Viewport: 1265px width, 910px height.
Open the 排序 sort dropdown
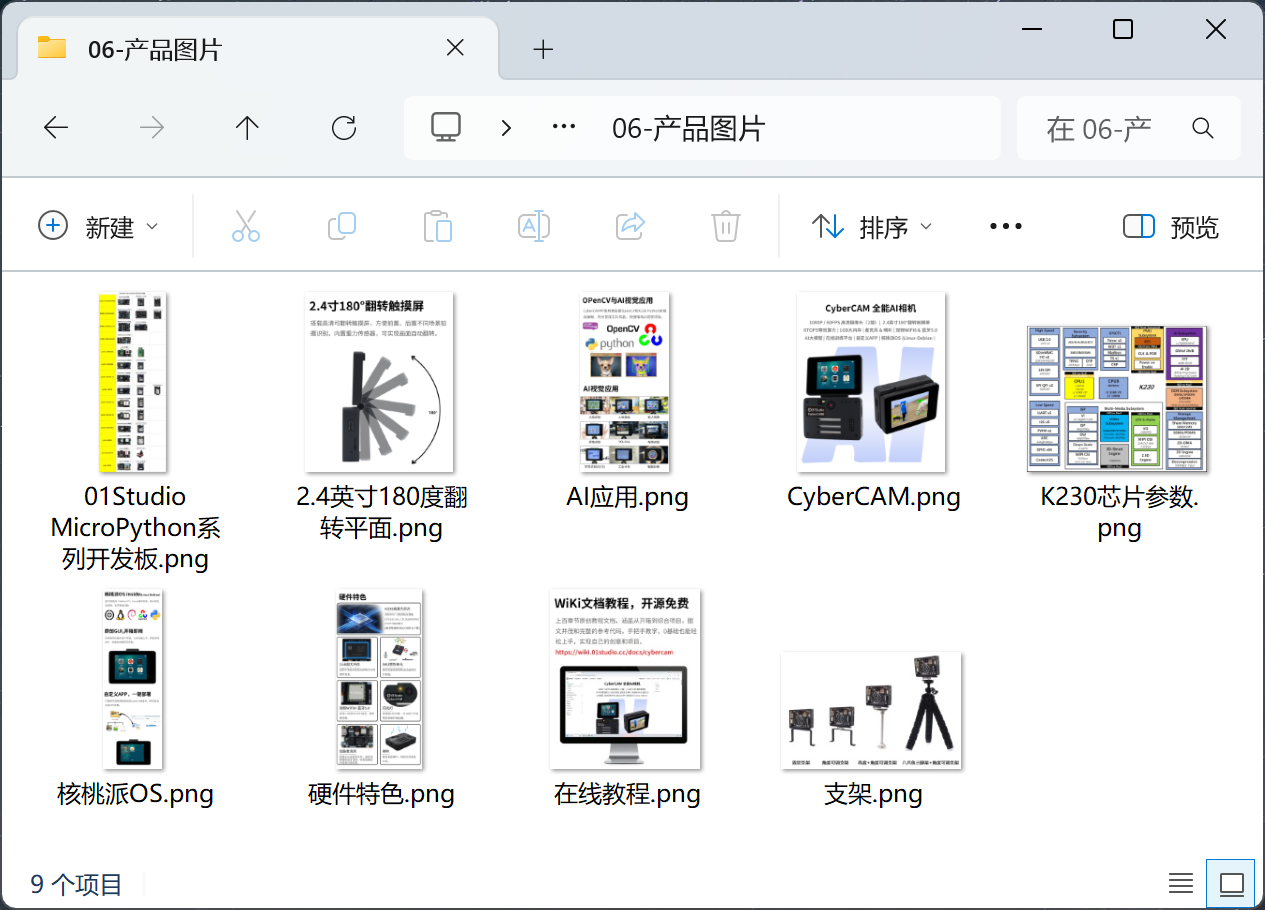(x=871, y=227)
